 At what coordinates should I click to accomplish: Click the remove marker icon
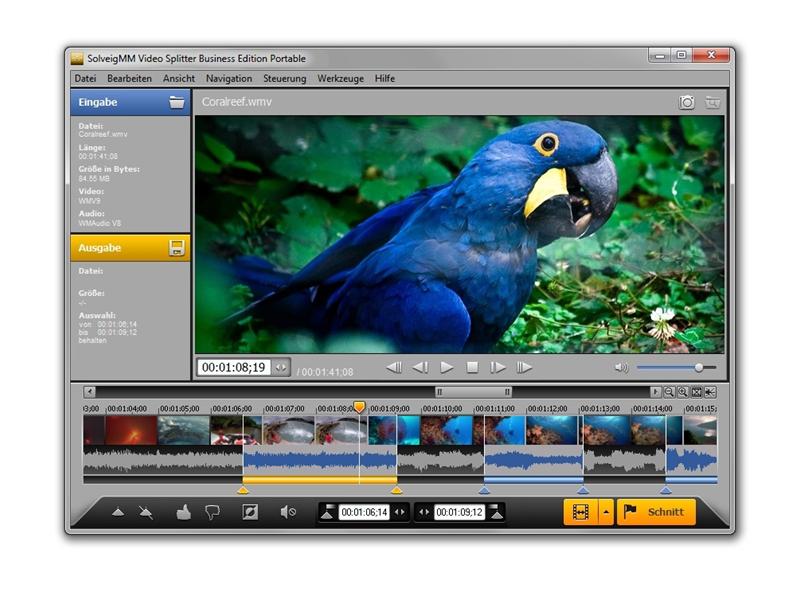pyautogui.click(x=147, y=512)
